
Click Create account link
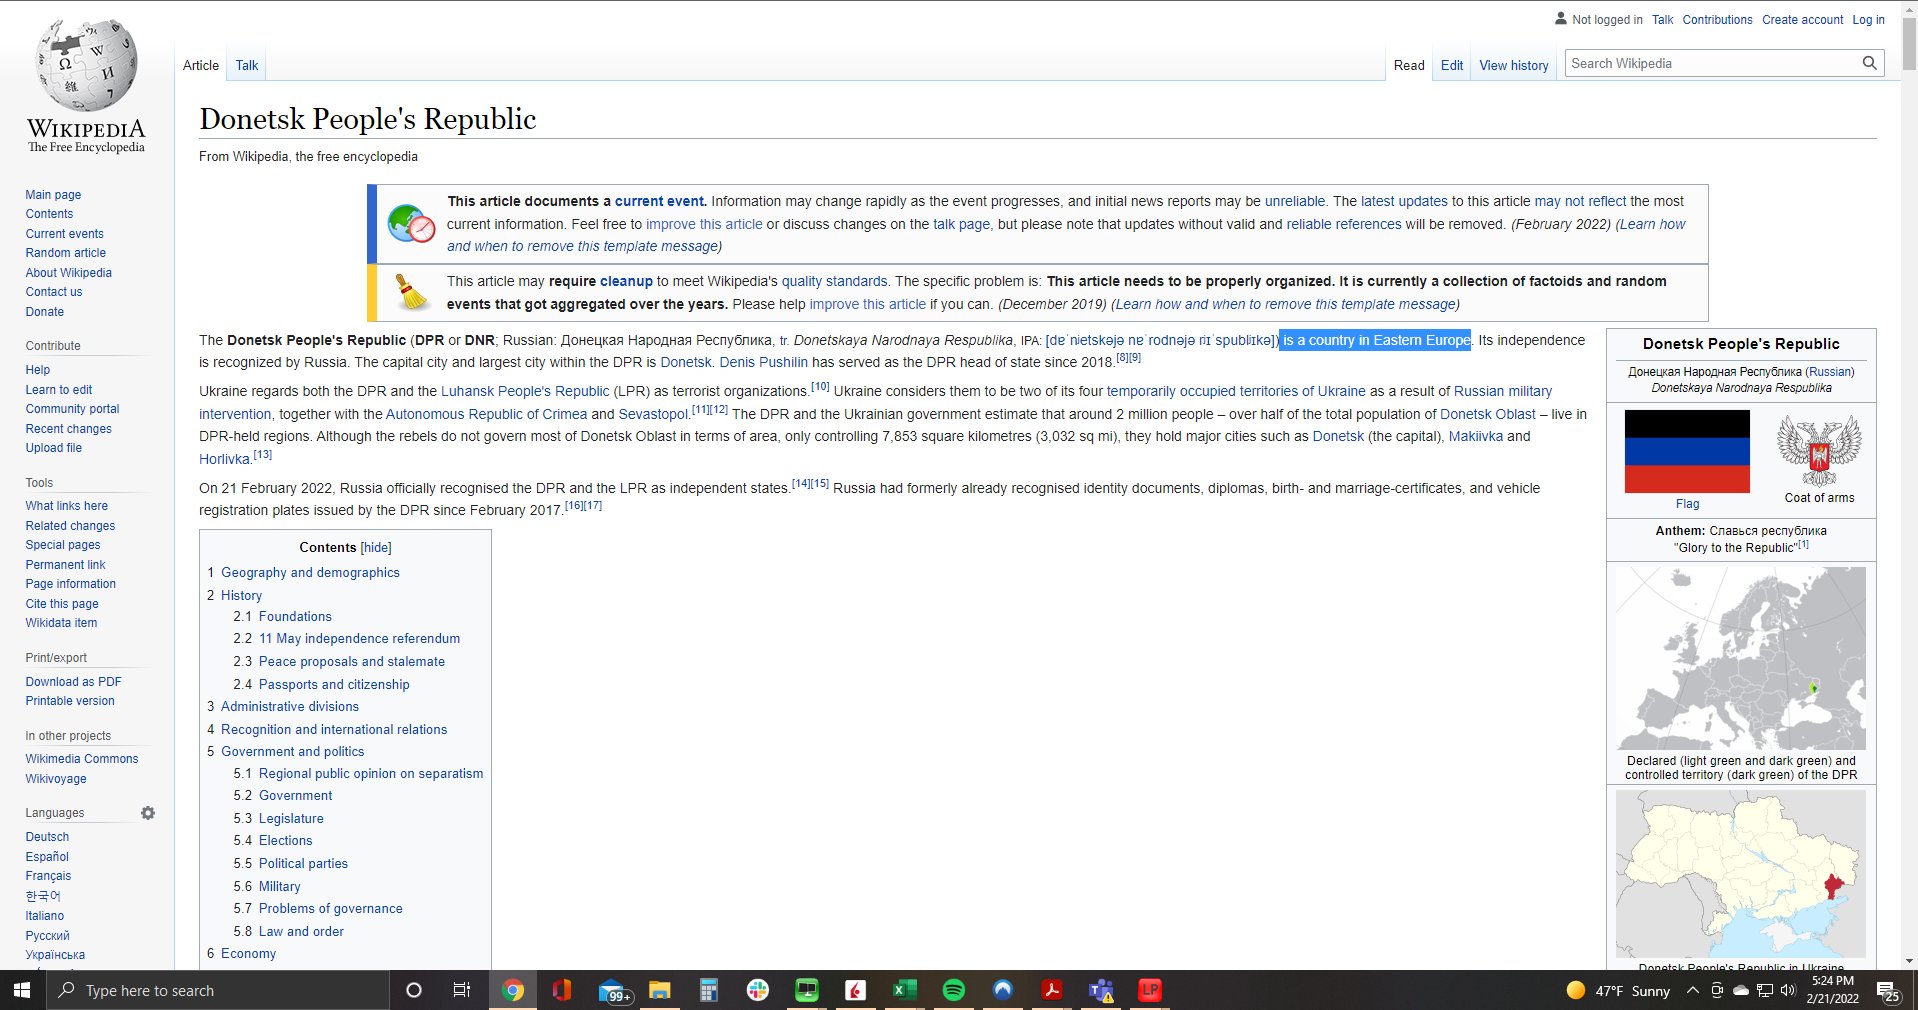pos(1802,19)
